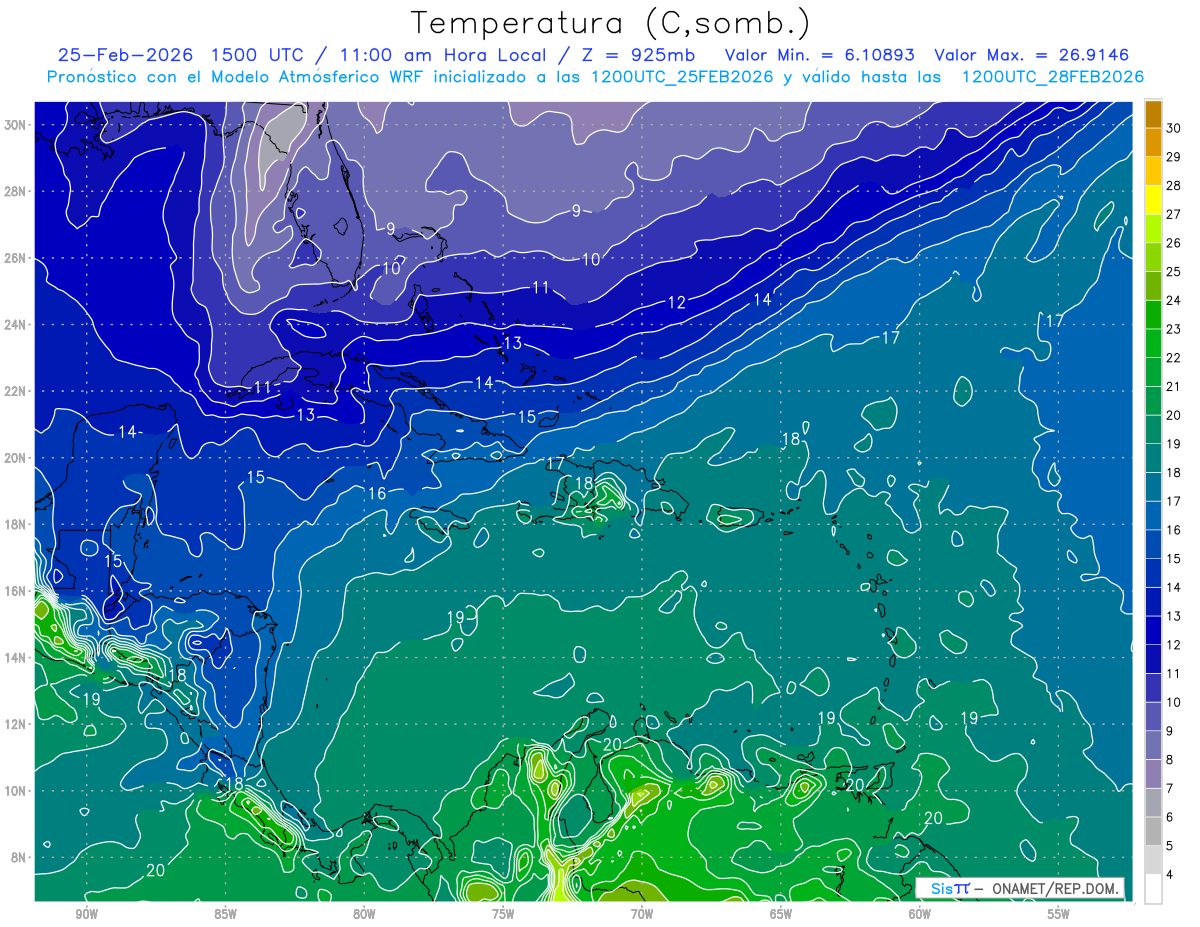Click the 24N latitude axis label
1200x927 pixels.
pyautogui.click(x=16, y=324)
